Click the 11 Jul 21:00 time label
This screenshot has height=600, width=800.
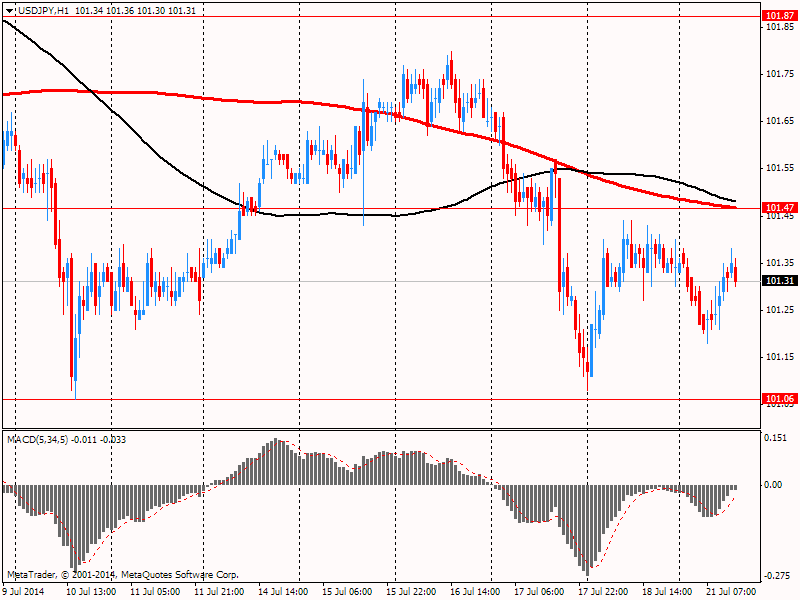[x=219, y=592]
